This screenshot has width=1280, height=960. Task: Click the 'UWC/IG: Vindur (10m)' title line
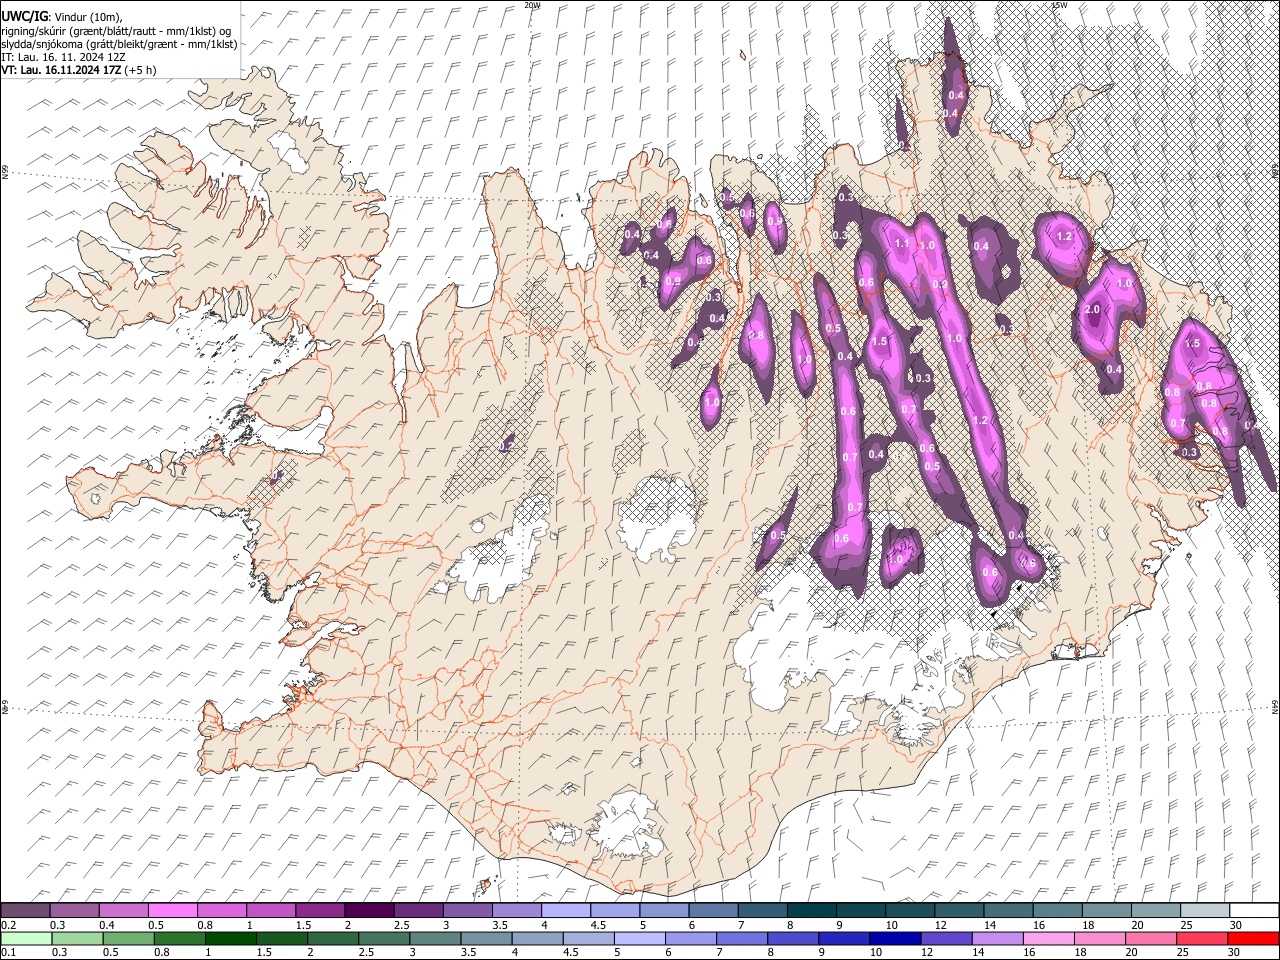(62, 17)
